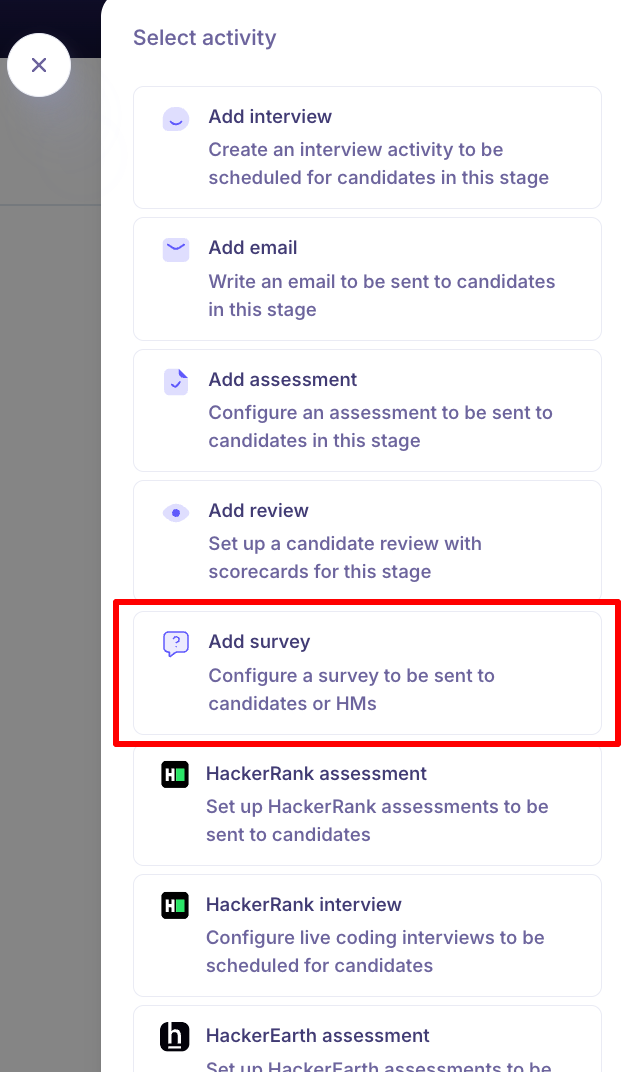
Task: Click the survey description about HMs
Action: 351,689
